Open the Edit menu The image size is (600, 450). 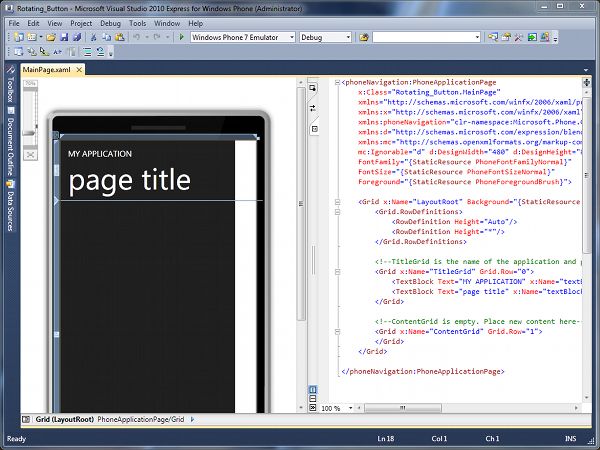[33, 23]
